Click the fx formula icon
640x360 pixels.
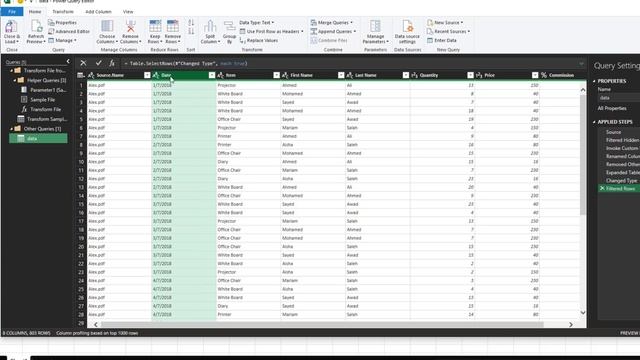coord(112,63)
